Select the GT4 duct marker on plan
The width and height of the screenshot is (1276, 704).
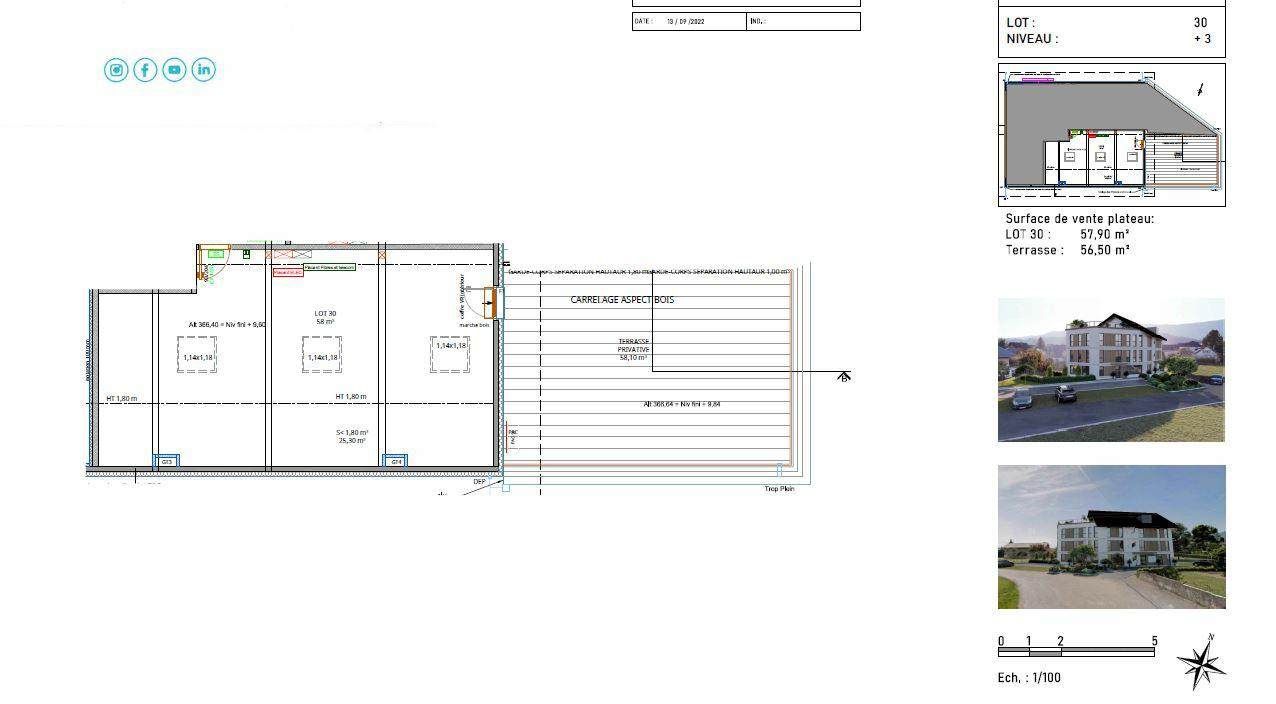pos(395,461)
